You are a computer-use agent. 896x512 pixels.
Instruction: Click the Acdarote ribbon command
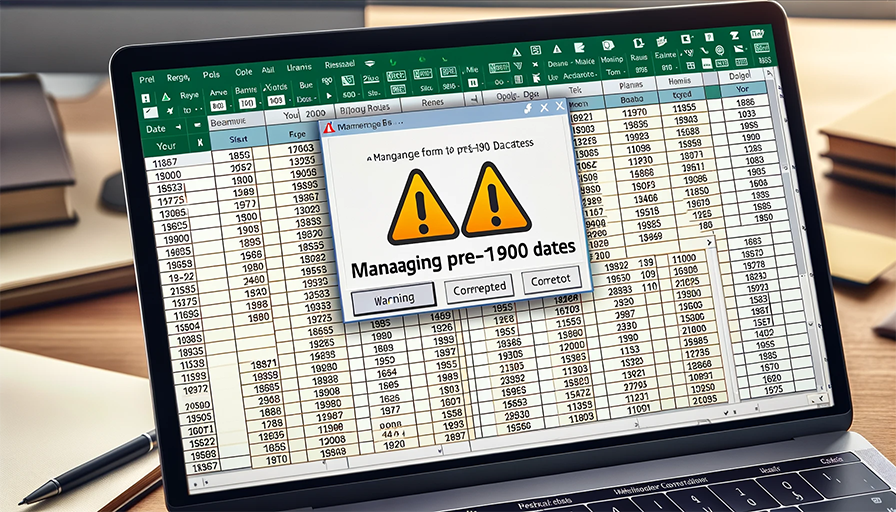[579, 75]
